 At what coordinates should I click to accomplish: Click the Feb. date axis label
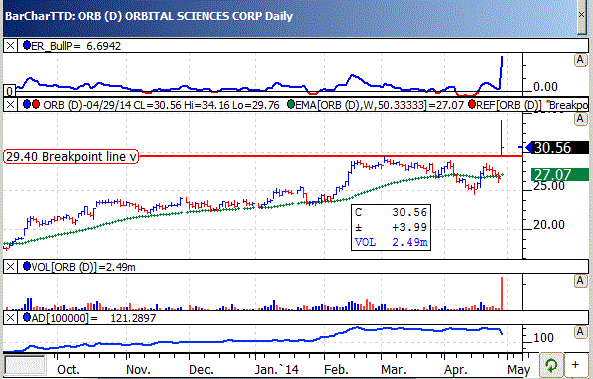[337, 370]
